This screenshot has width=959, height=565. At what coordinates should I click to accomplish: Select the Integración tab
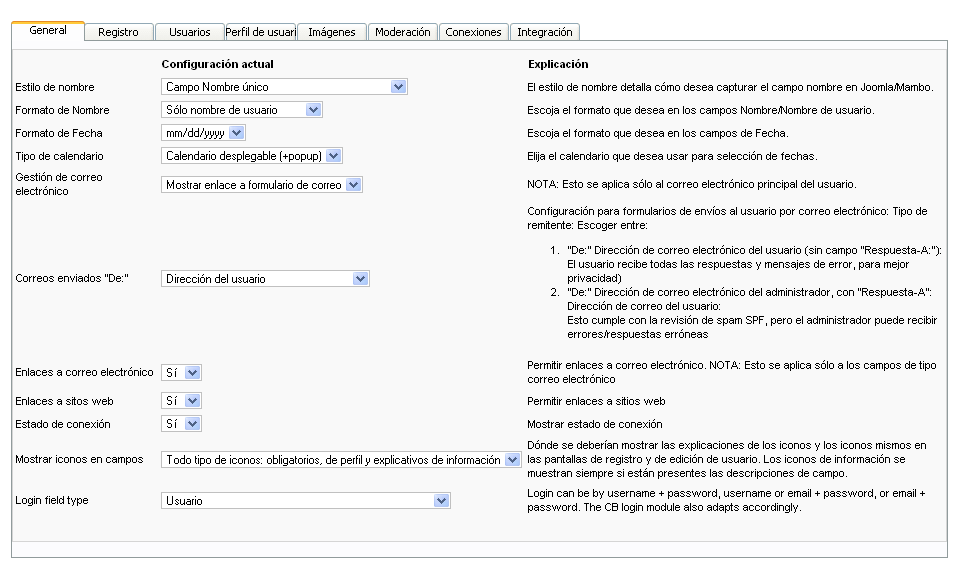tap(544, 32)
